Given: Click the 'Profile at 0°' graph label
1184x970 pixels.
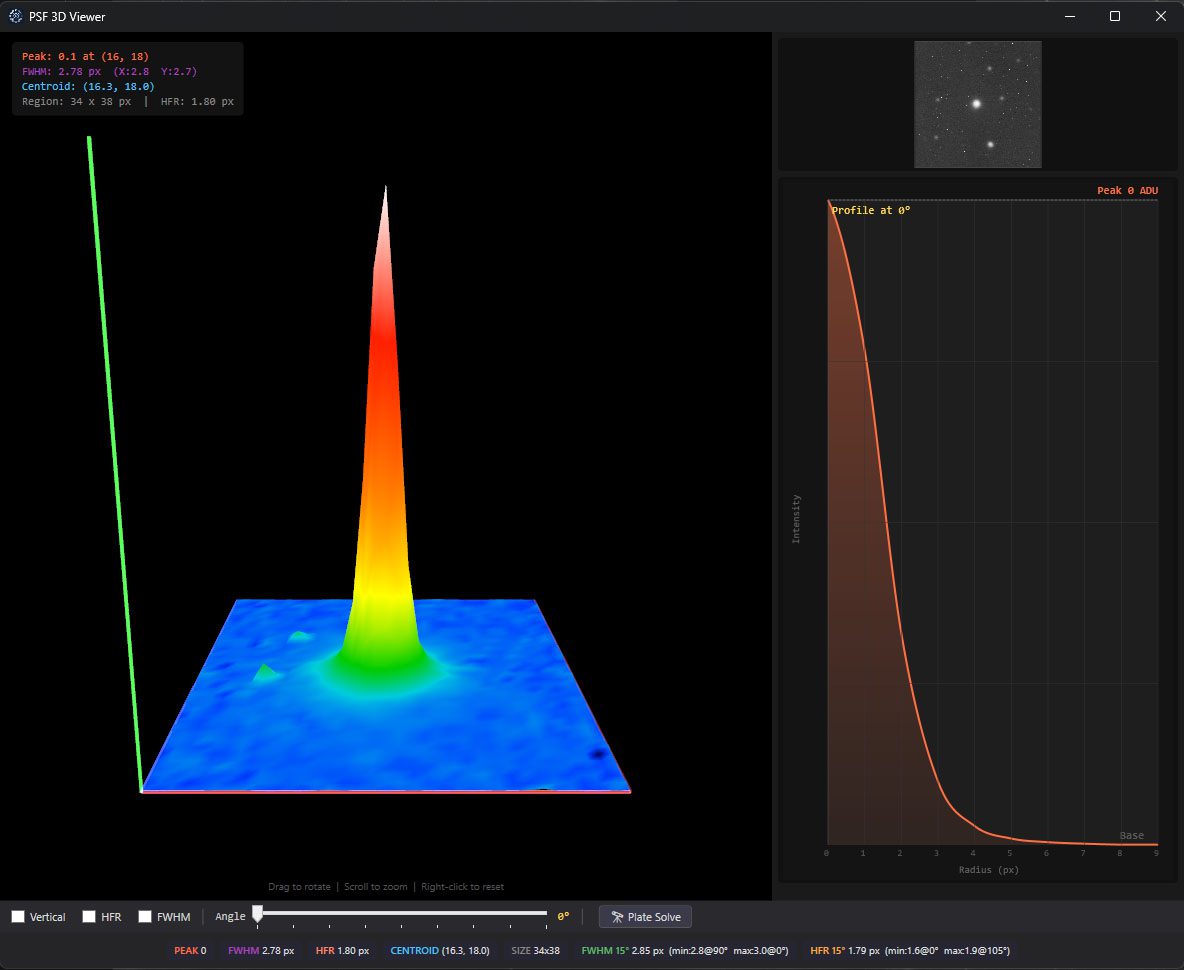Looking at the screenshot, I should 871,210.
